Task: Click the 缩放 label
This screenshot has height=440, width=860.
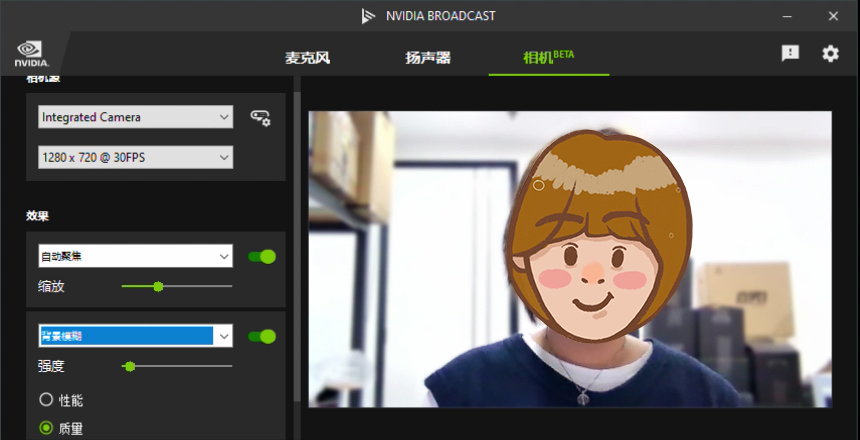Action: coord(51,286)
